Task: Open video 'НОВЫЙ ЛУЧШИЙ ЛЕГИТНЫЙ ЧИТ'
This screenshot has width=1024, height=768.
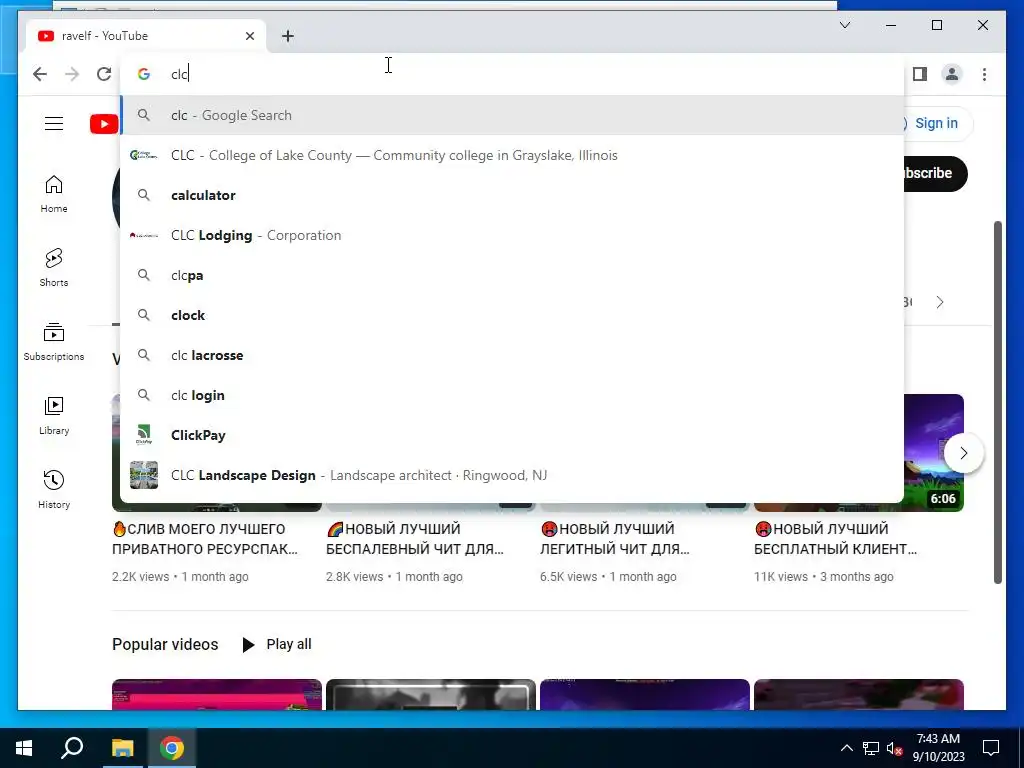Action: click(615, 539)
